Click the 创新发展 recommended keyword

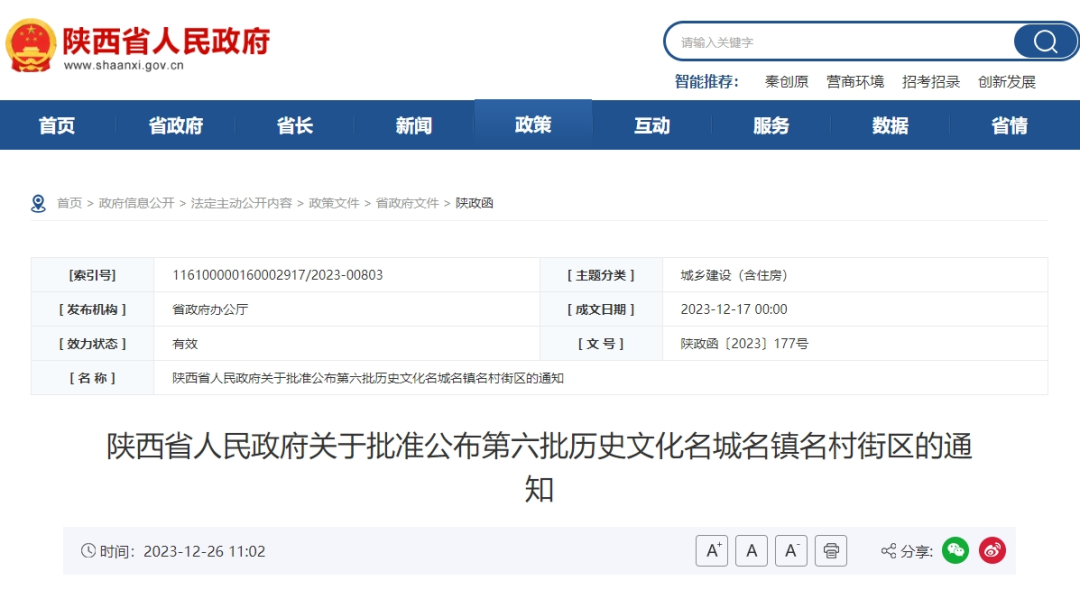[x=1007, y=82]
